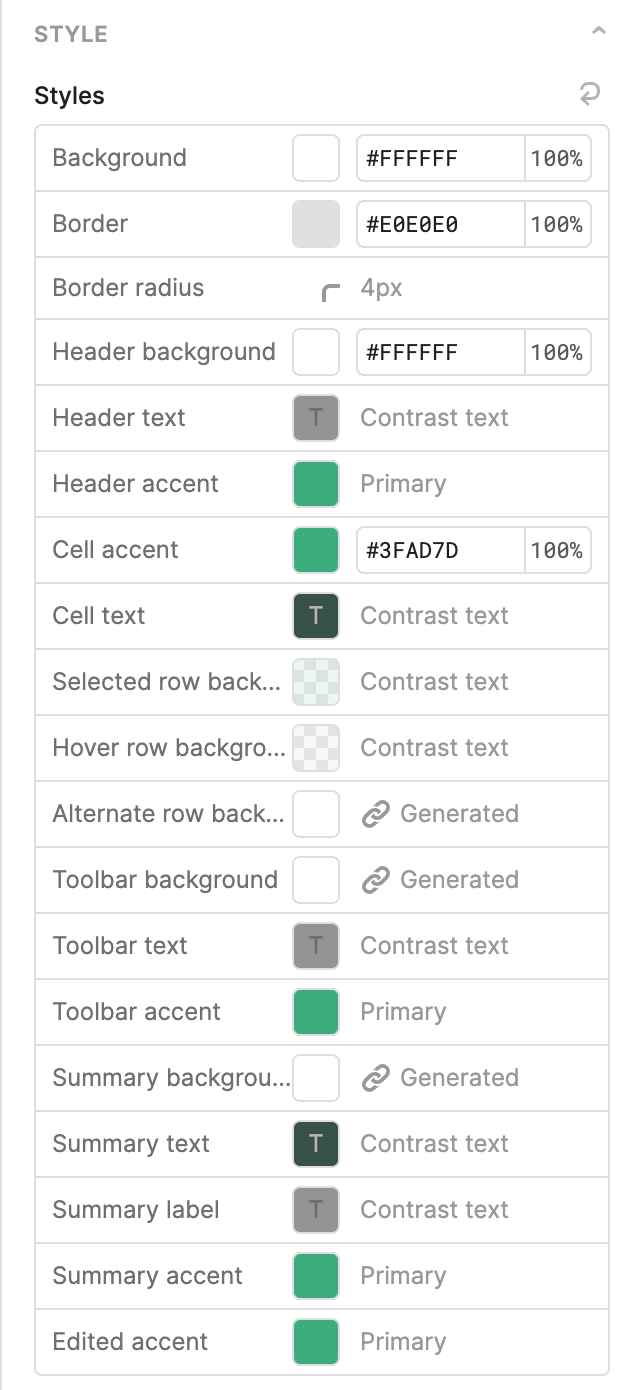Reset styles with the revert arrow icon
Image resolution: width=642 pixels, height=1390 pixels.
pyautogui.click(x=589, y=95)
